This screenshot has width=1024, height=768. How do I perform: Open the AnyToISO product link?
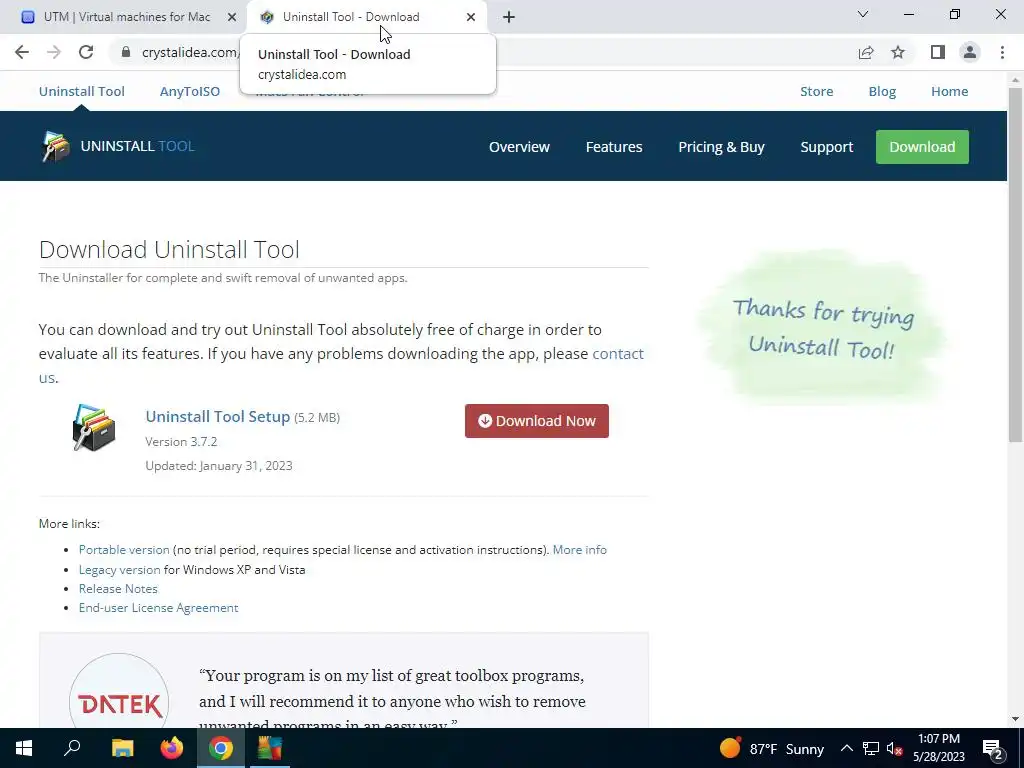tap(190, 91)
